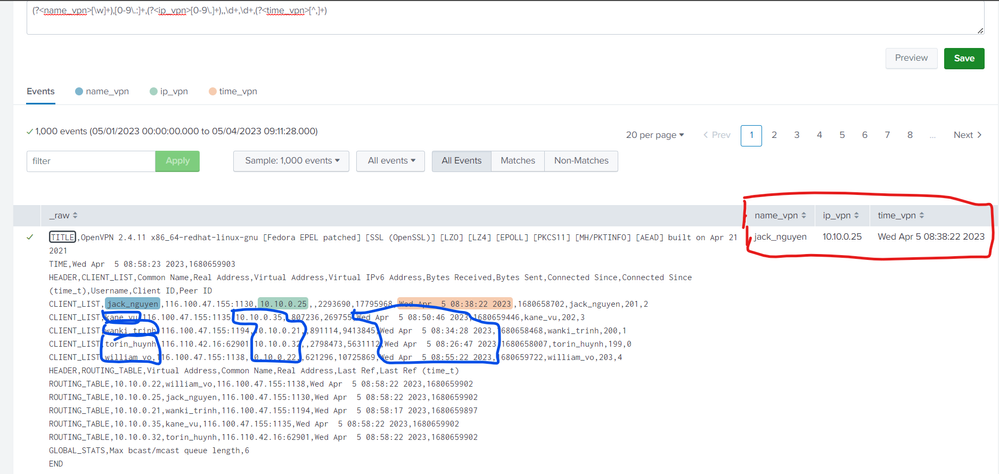Select the All Events toggle

click(461, 160)
